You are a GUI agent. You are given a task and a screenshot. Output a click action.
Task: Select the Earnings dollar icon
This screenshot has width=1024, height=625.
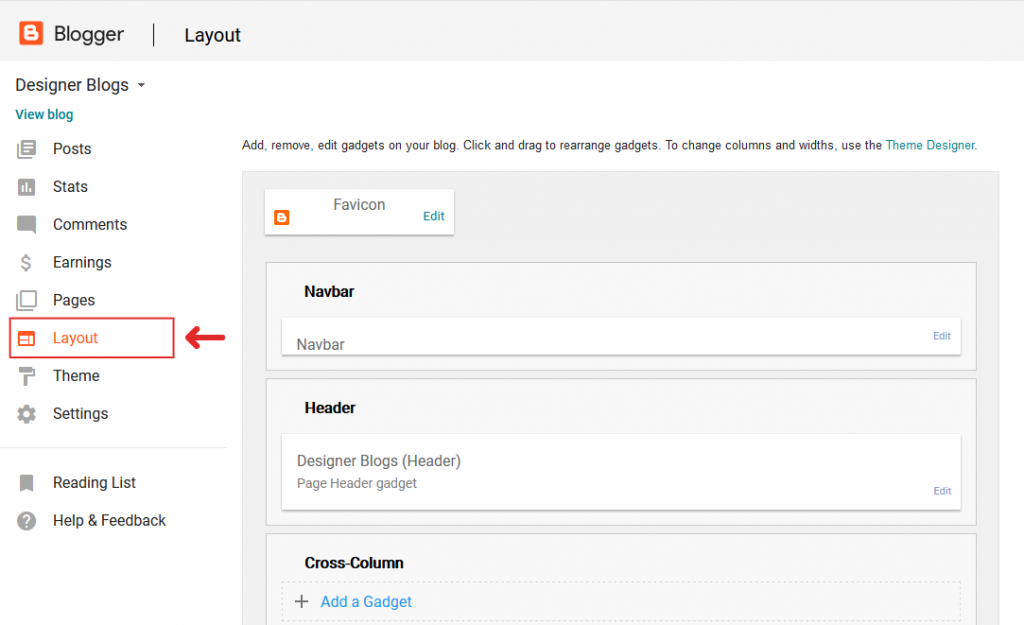pyautogui.click(x=29, y=262)
